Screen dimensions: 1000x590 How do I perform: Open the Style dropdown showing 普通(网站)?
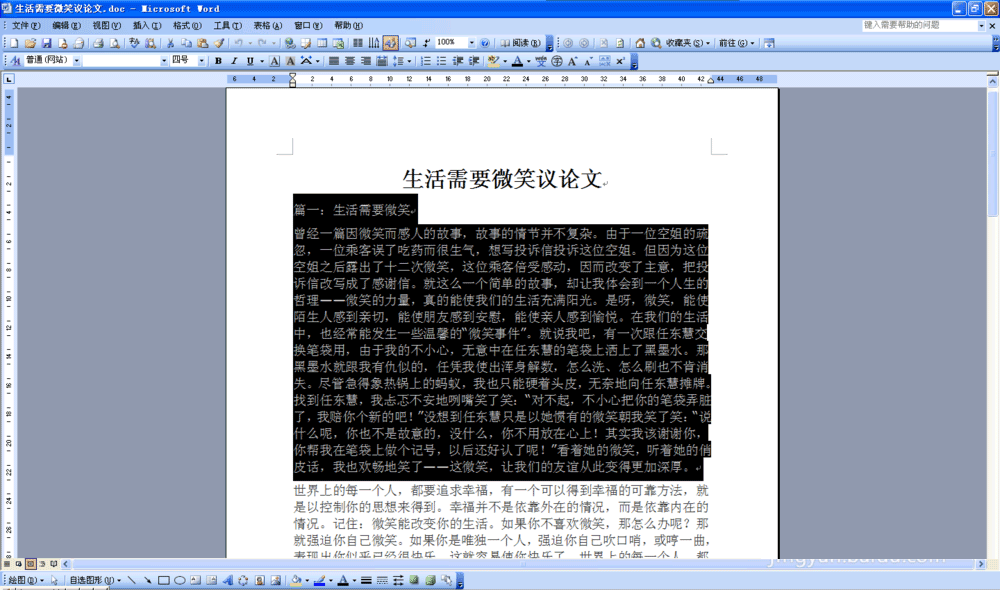(77, 61)
